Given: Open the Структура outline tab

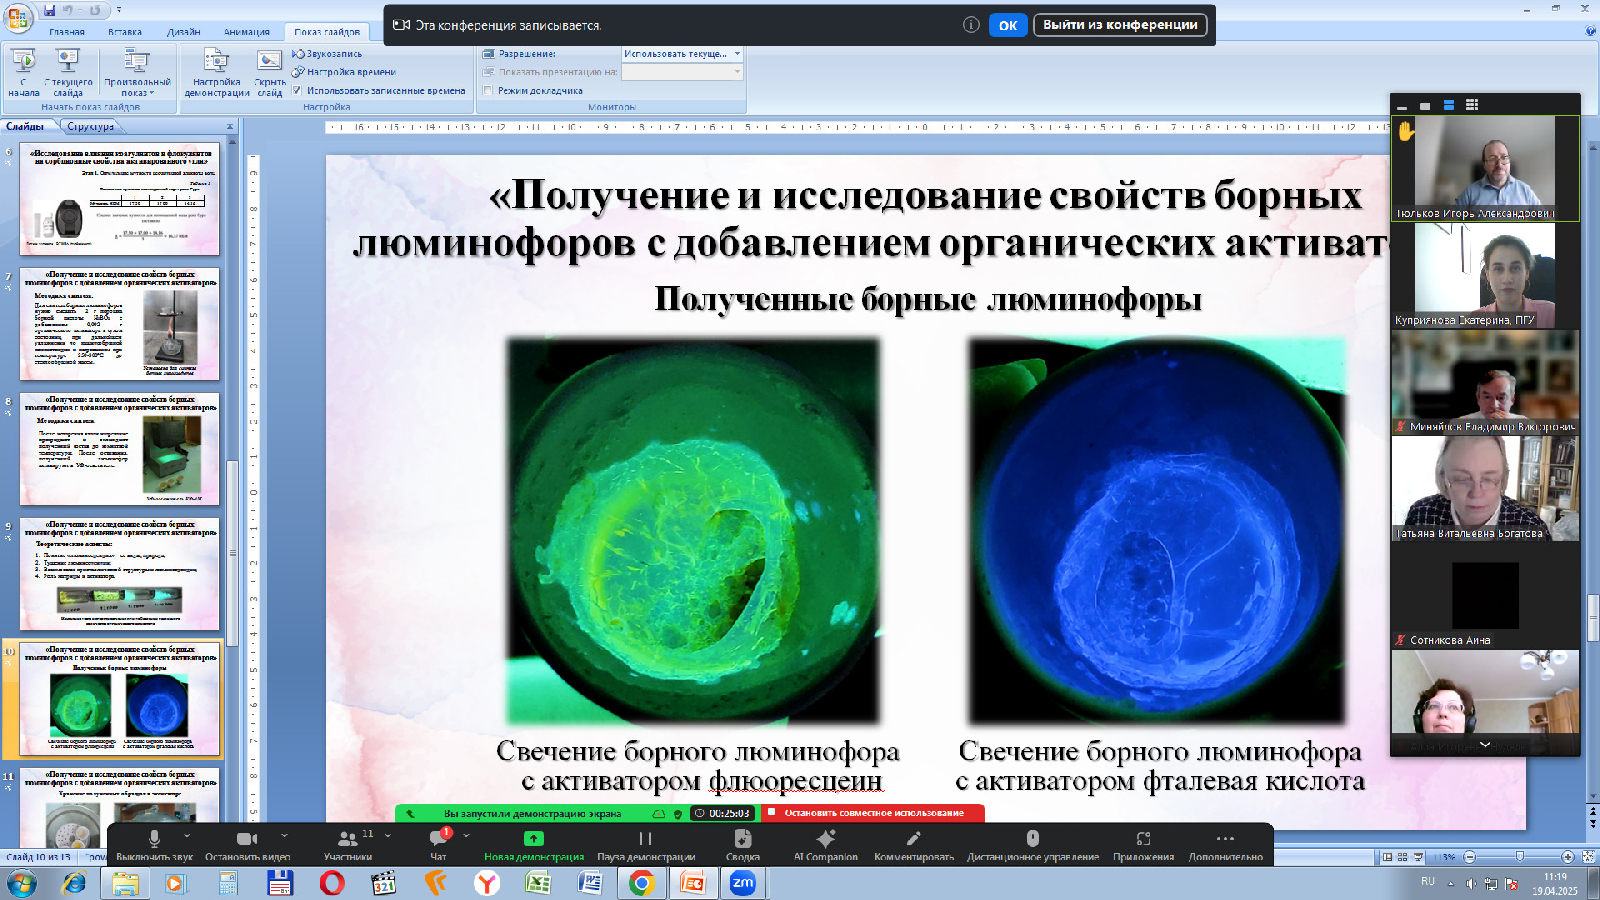Looking at the screenshot, I should pos(91,127).
